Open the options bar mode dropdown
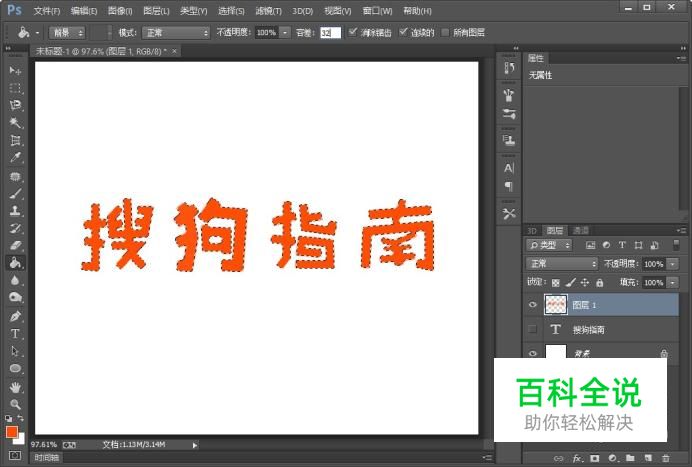This screenshot has height=467, width=692. pos(176,33)
